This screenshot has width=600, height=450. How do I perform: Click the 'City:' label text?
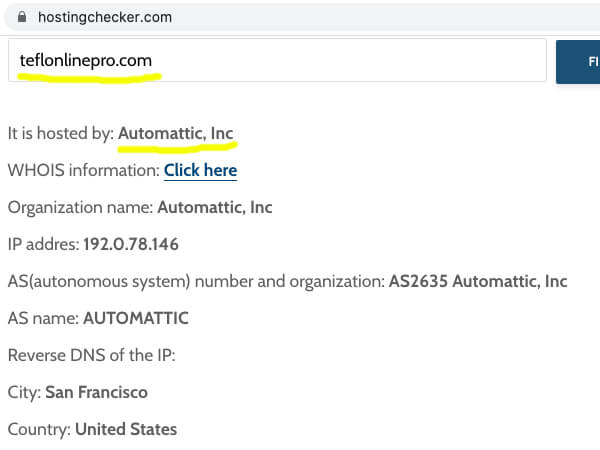(24, 392)
